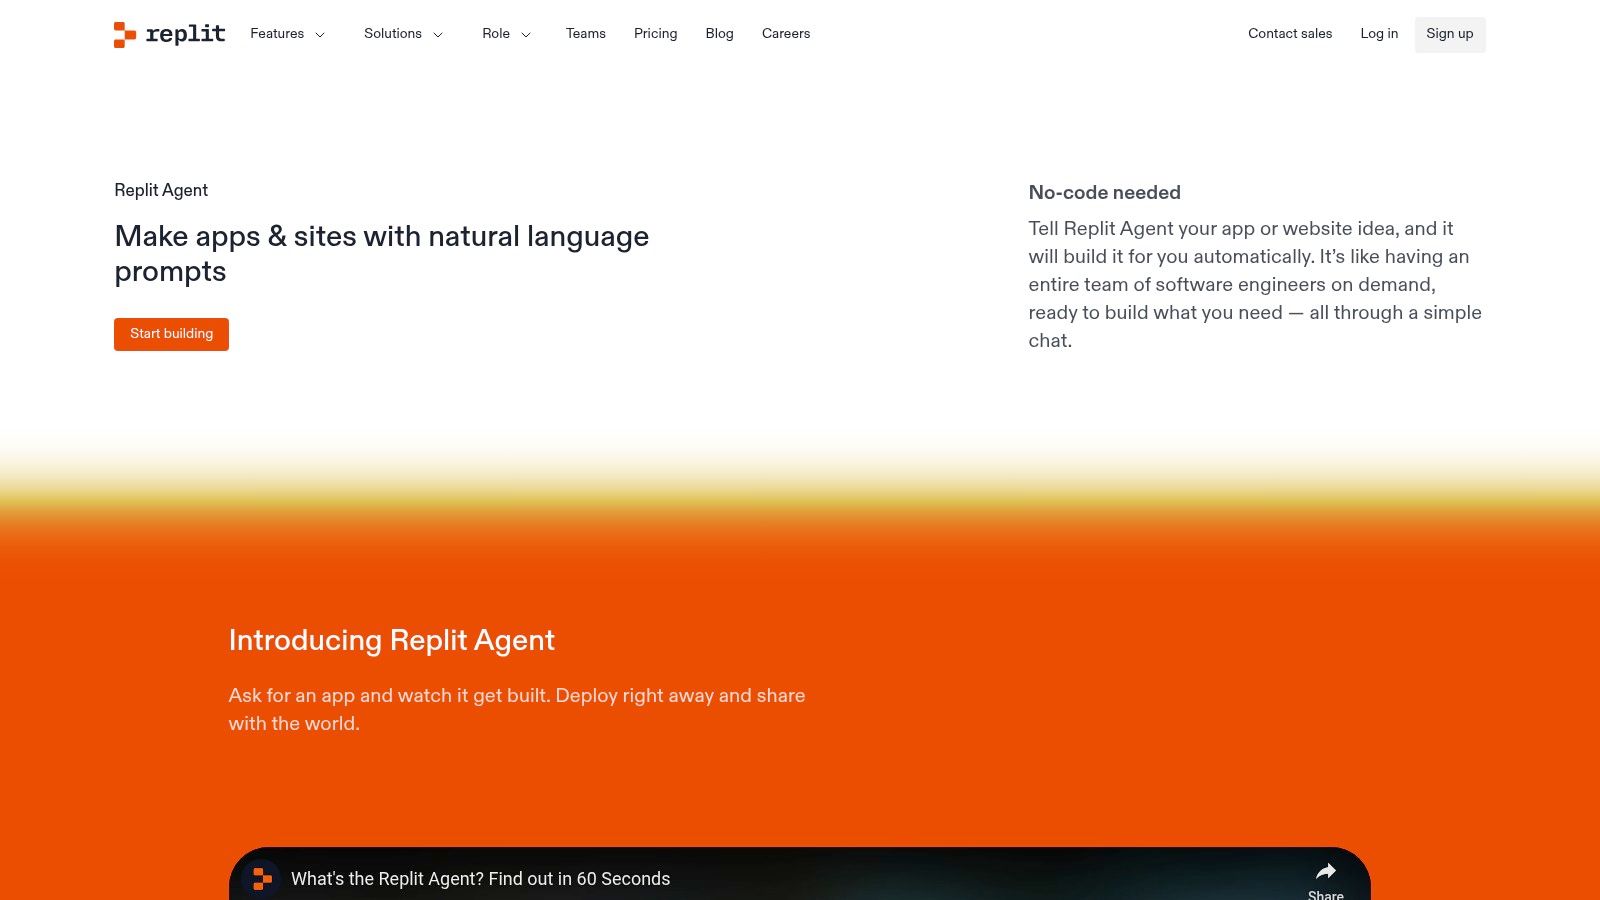Expand the Features dropdown chevron
1600x900 pixels.
tap(320, 35)
